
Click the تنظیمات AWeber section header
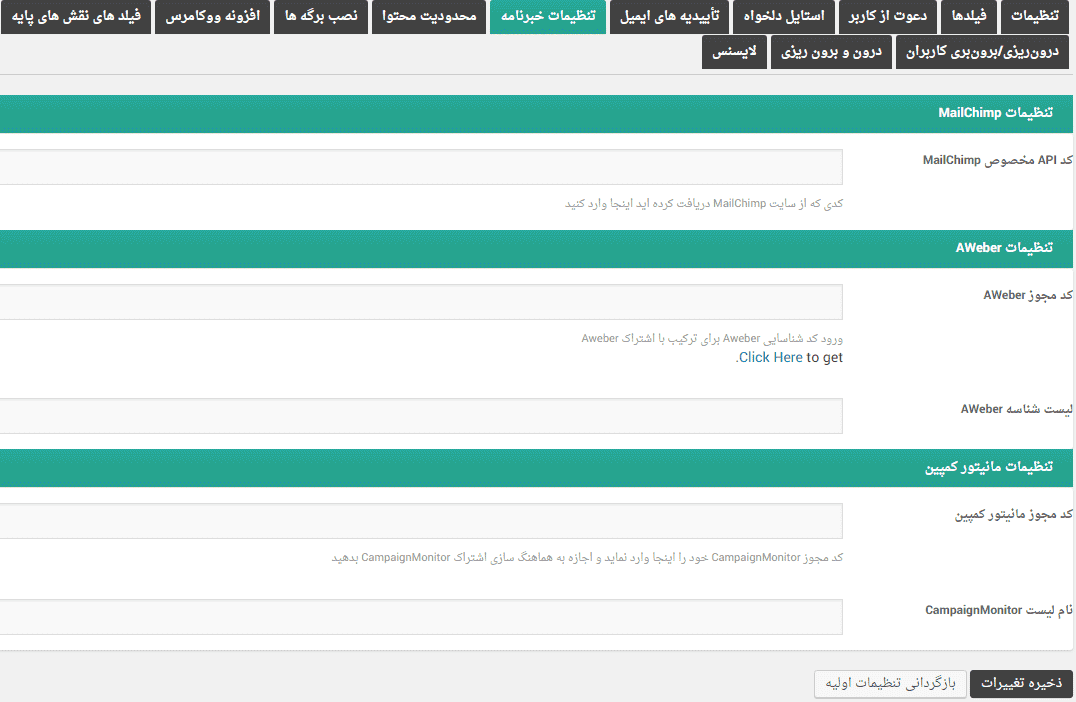click(x=537, y=249)
